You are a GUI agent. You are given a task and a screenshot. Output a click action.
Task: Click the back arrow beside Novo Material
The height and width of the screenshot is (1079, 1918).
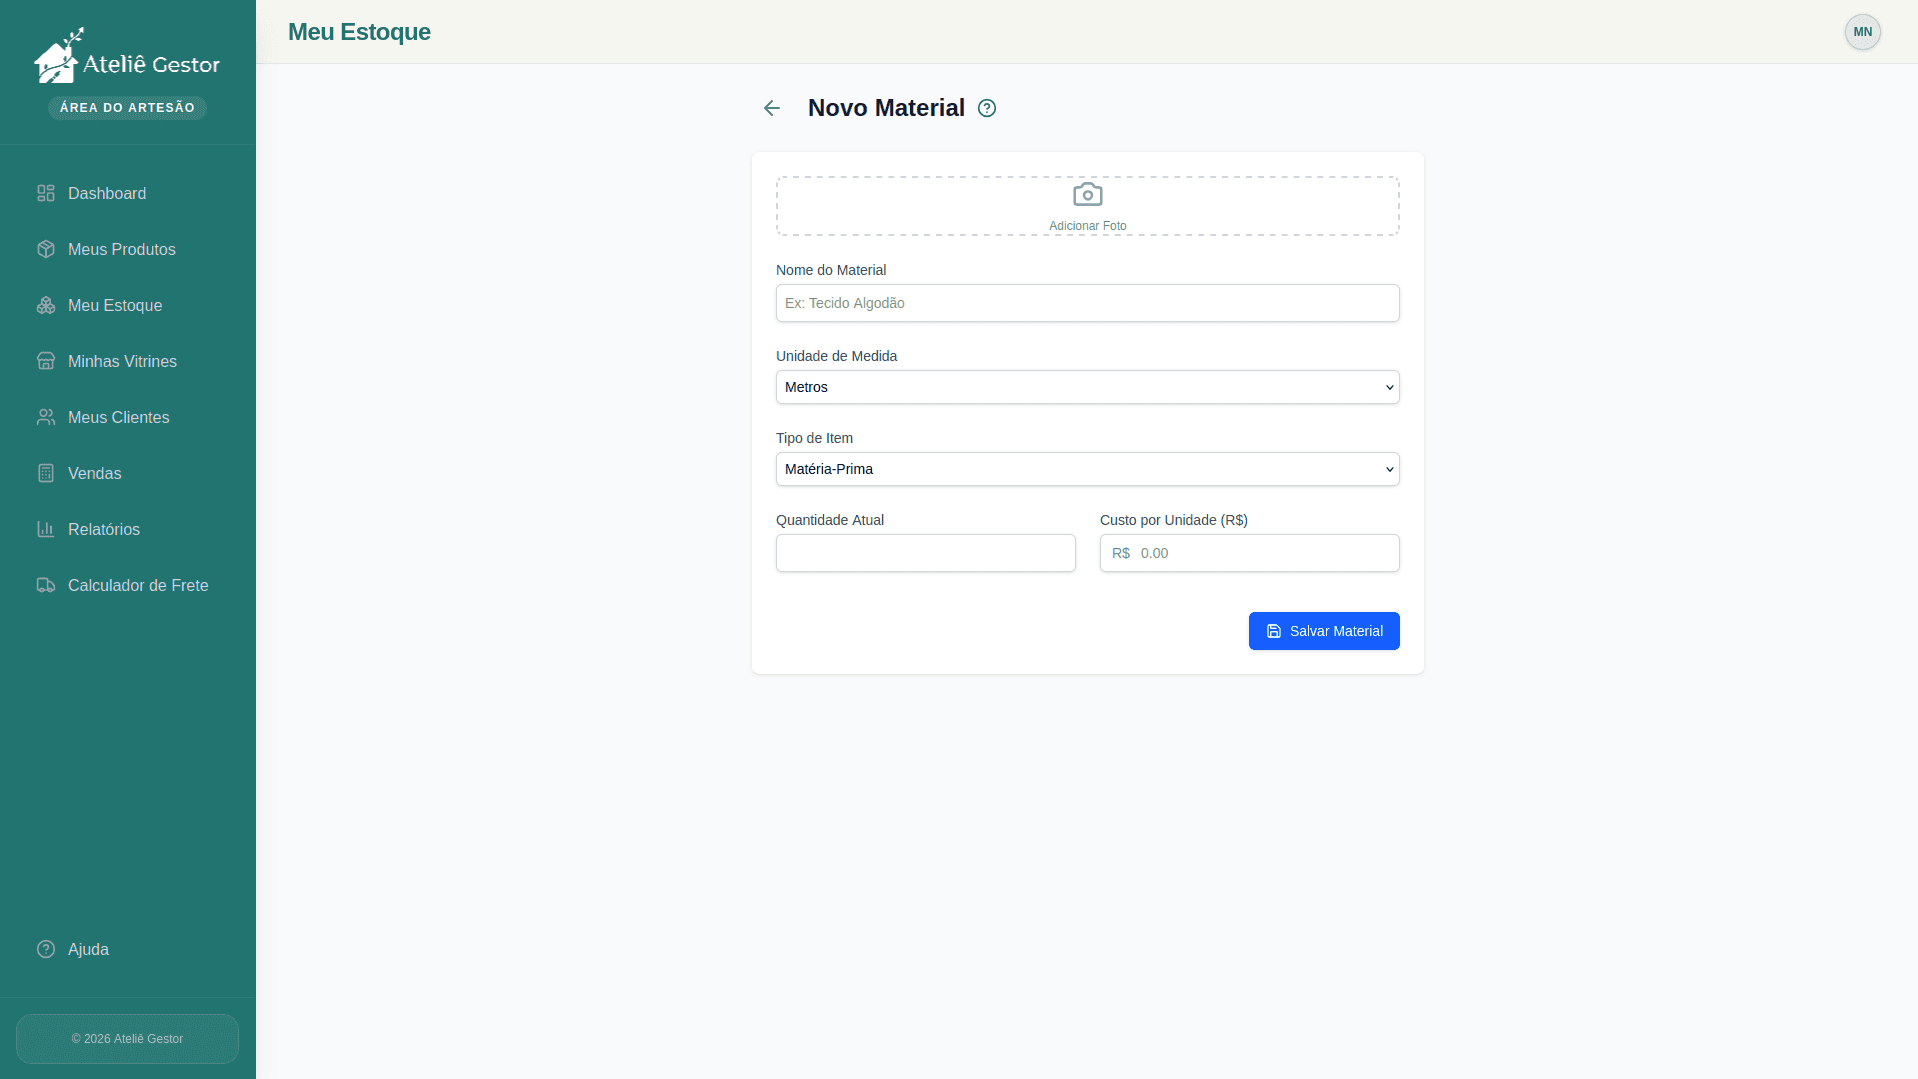[x=771, y=108]
